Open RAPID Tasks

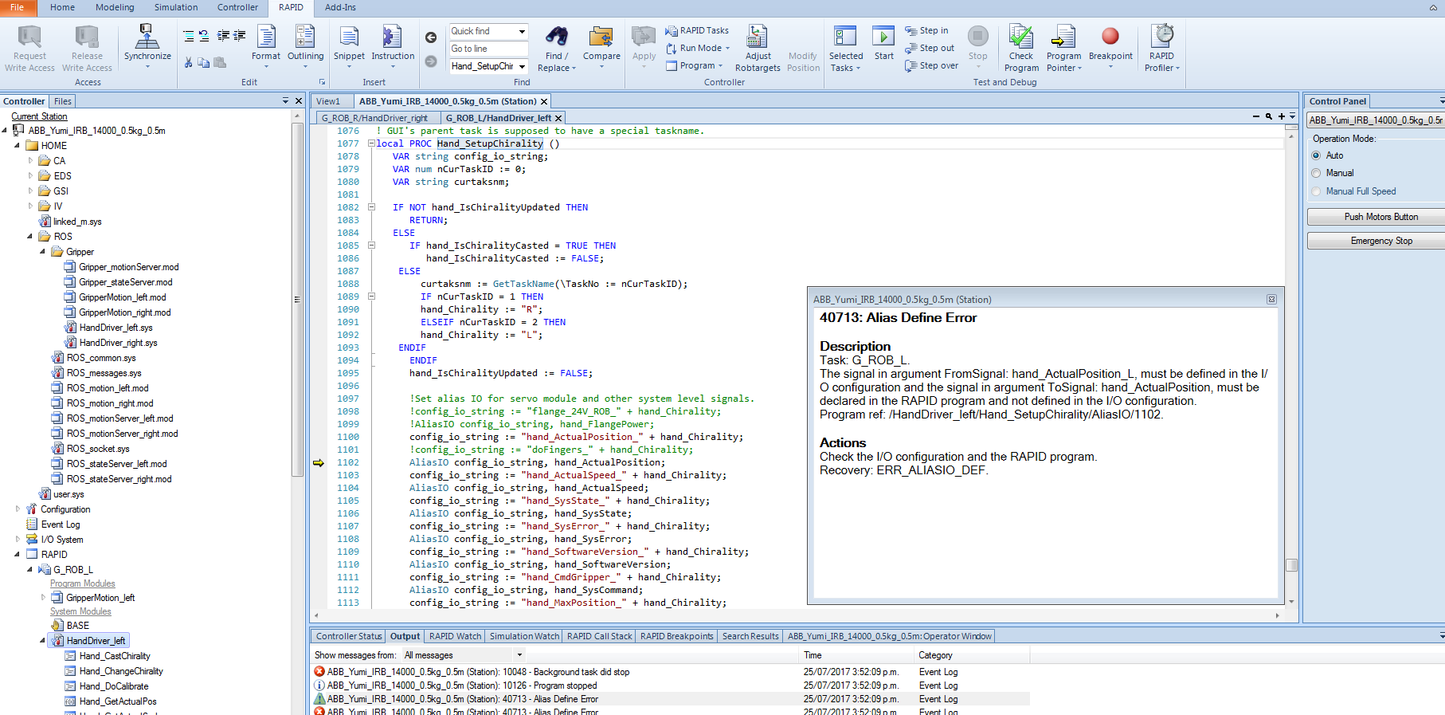pyautogui.click(x=698, y=31)
